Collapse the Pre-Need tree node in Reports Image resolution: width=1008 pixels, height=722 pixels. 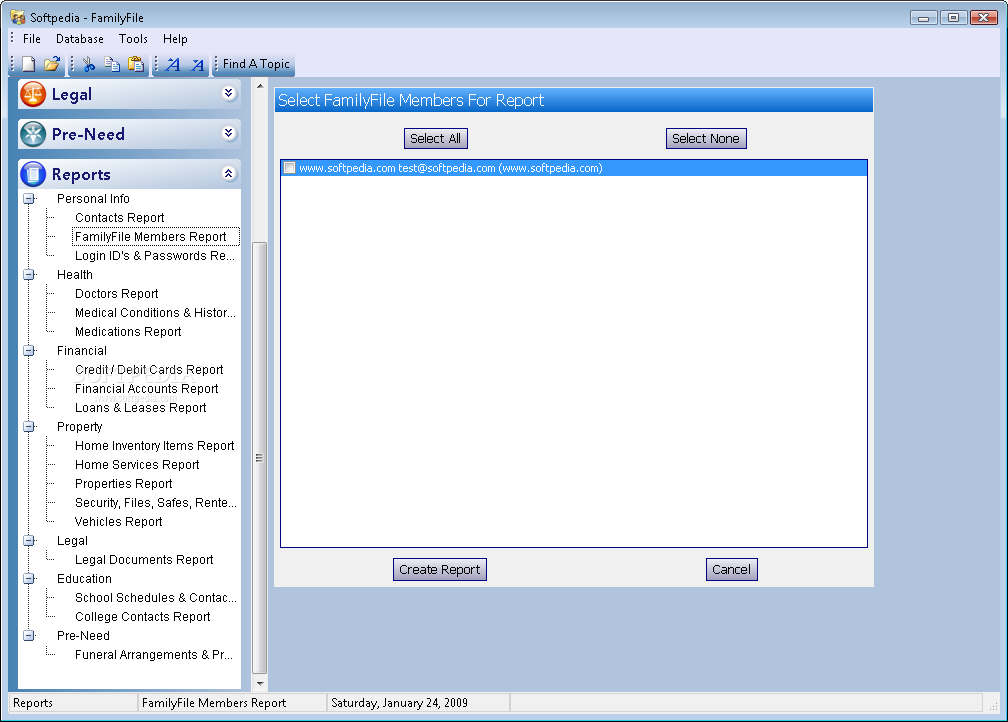tap(28, 635)
